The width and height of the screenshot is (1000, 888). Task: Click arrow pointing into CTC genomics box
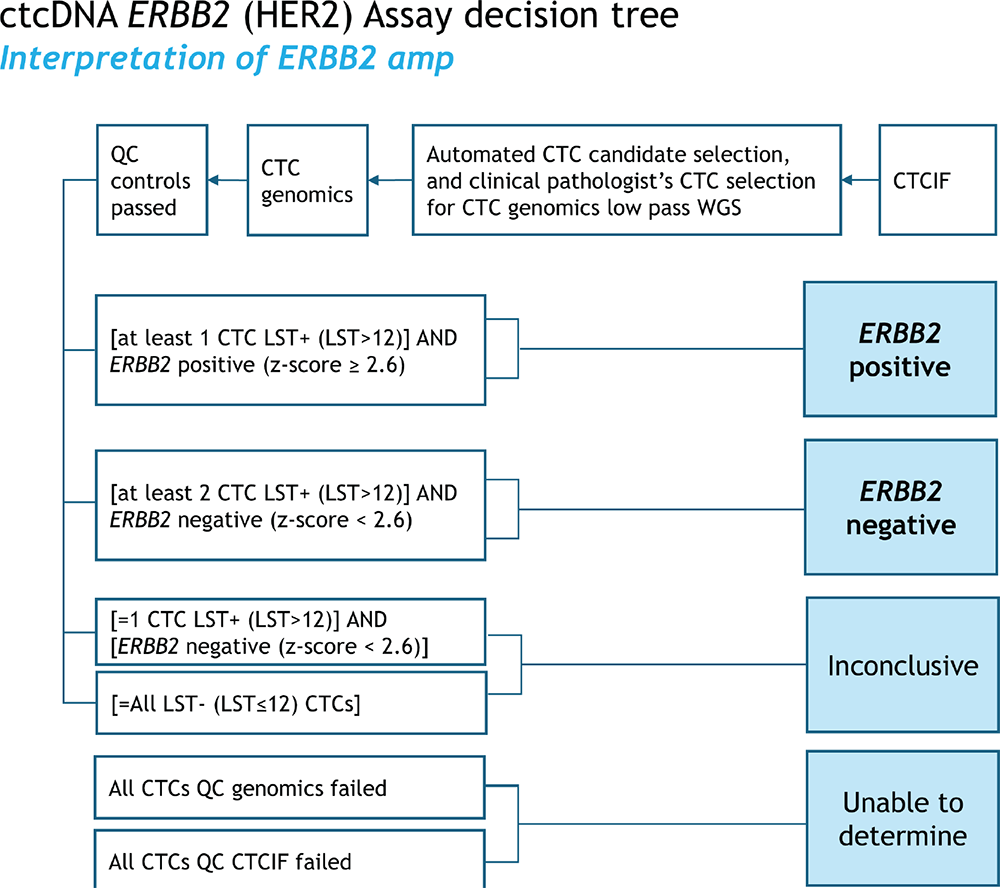pyautogui.click(x=390, y=181)
